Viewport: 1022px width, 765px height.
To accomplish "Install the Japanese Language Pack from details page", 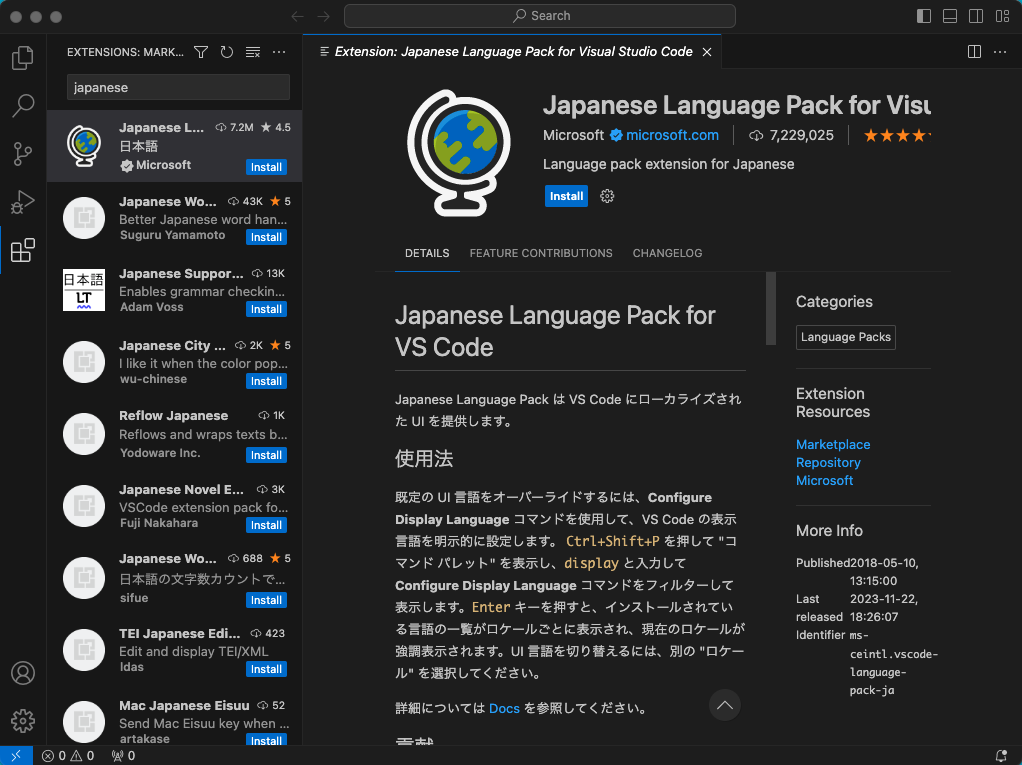I will pos(566,197).
